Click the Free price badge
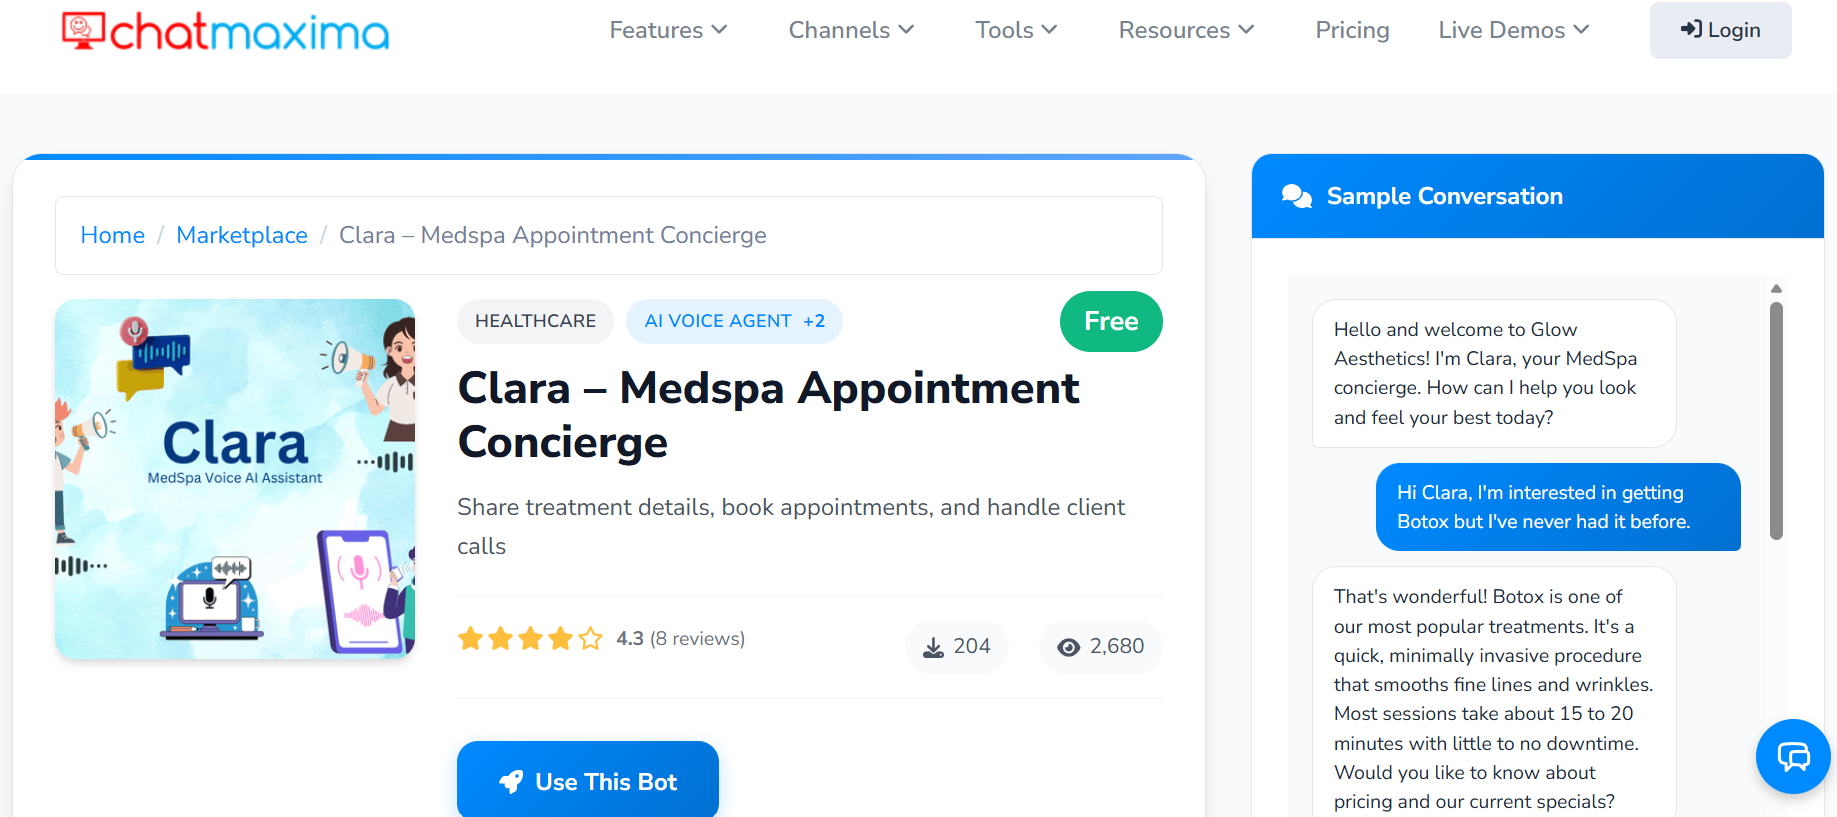 [x=1111, y=321]
